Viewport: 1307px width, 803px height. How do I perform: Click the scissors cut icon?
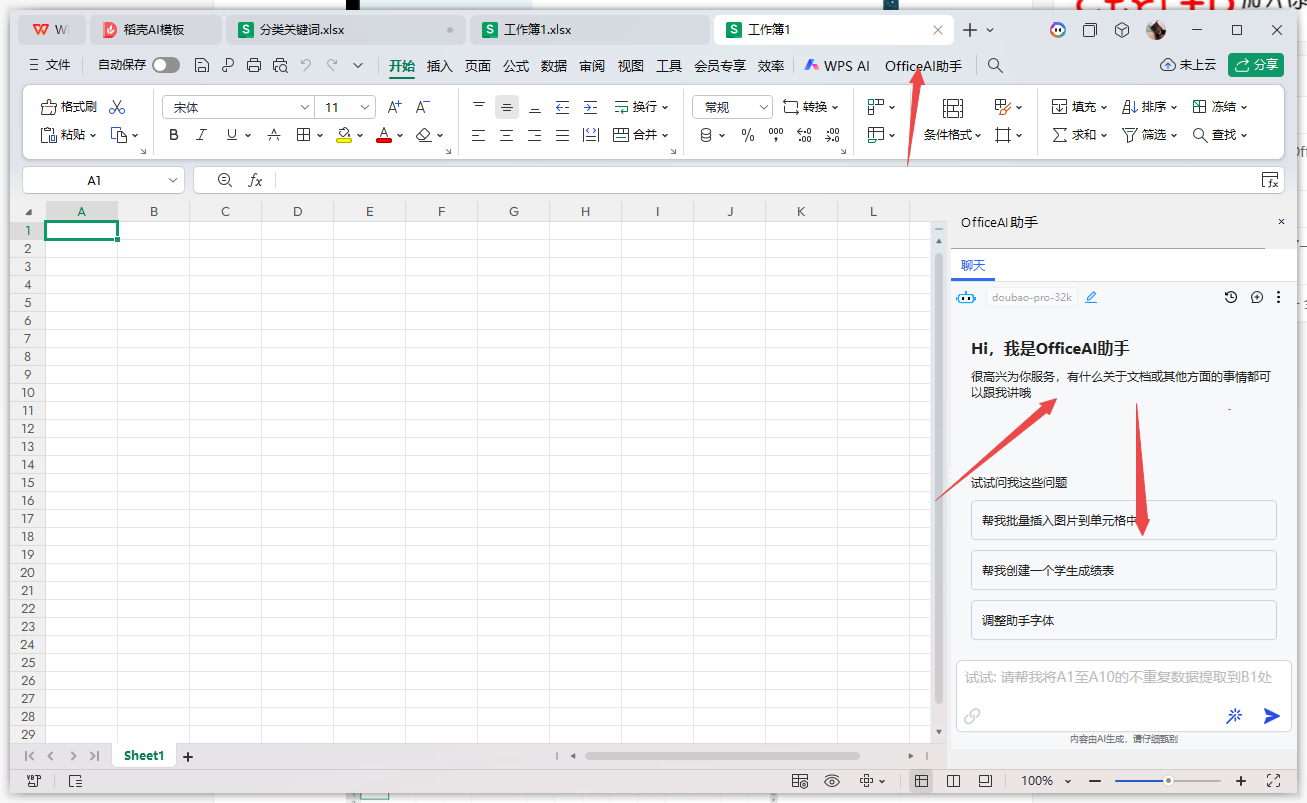point(117,107)
